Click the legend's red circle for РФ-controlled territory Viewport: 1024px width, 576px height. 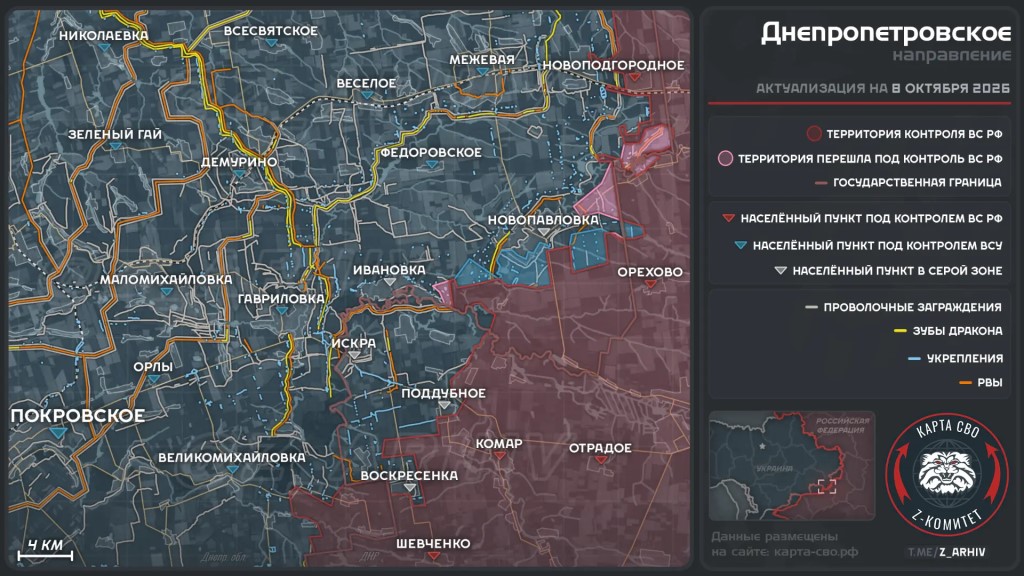(x=814, y=134)
